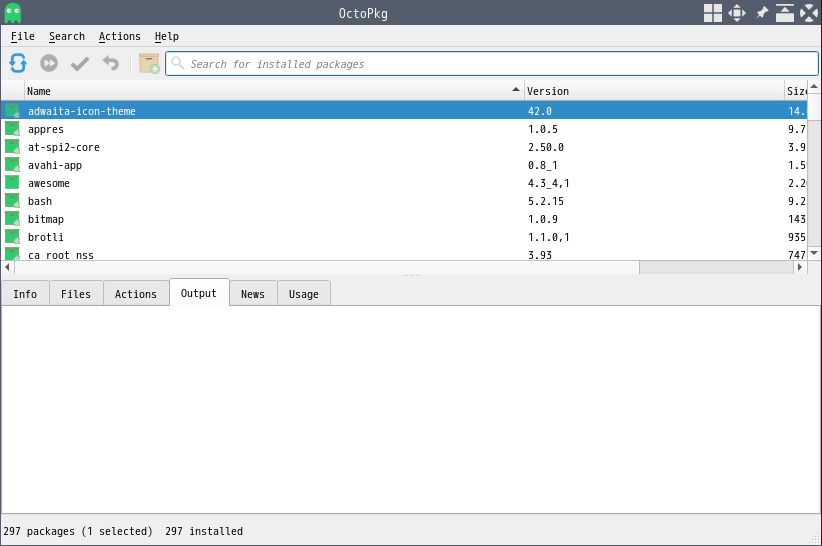Click the install local package box icon
This screenshot has height=546, width=822.
tap(149, 63)
